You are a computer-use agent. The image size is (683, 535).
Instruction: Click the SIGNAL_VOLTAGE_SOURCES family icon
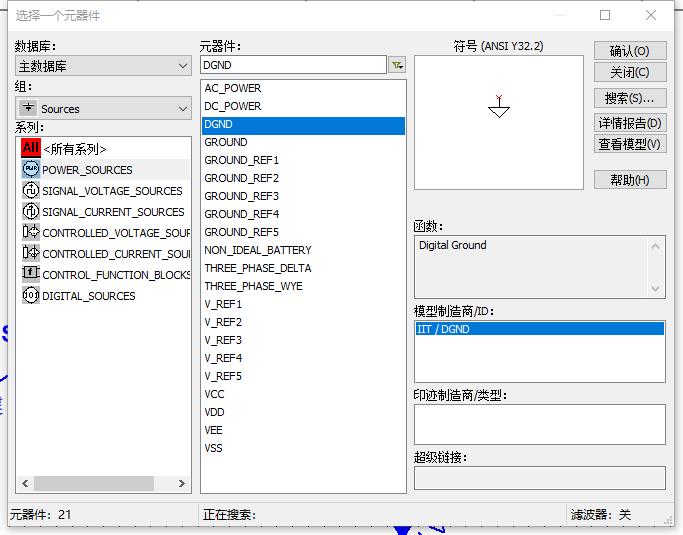coord(30,190)
